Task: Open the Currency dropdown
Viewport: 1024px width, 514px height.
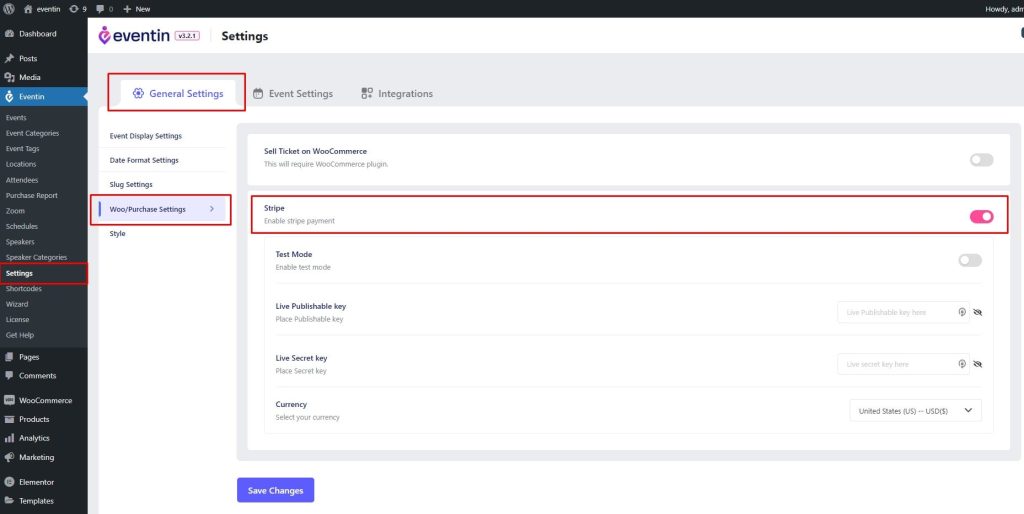Action: (916, 411)
